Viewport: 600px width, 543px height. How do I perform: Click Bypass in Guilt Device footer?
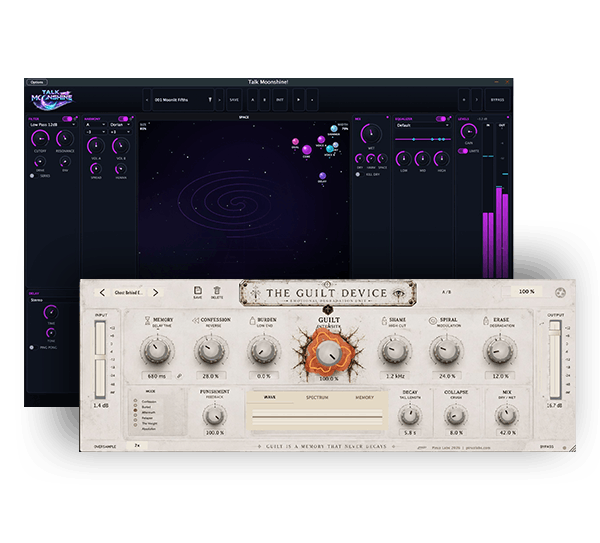pyautogui.click(x=546, y=447)
